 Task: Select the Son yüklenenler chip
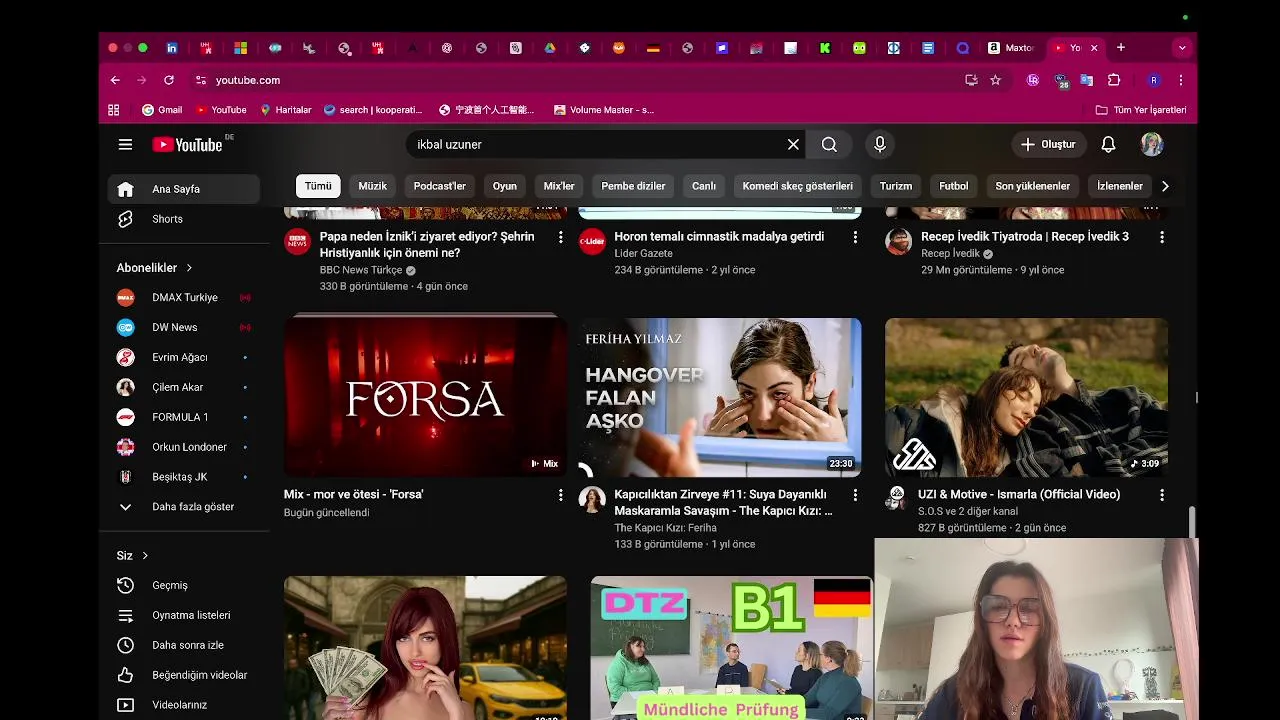(1033, 186)
